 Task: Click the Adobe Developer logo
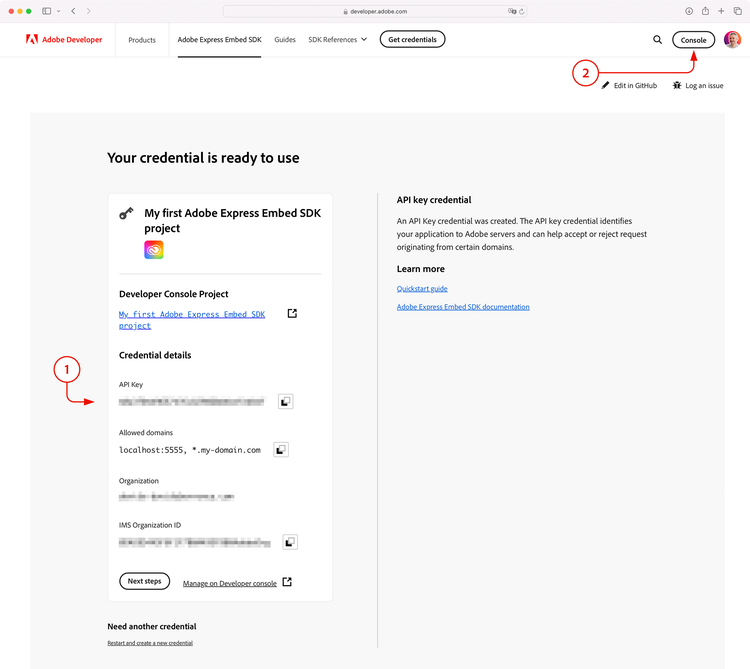click(x=64, y=40)
